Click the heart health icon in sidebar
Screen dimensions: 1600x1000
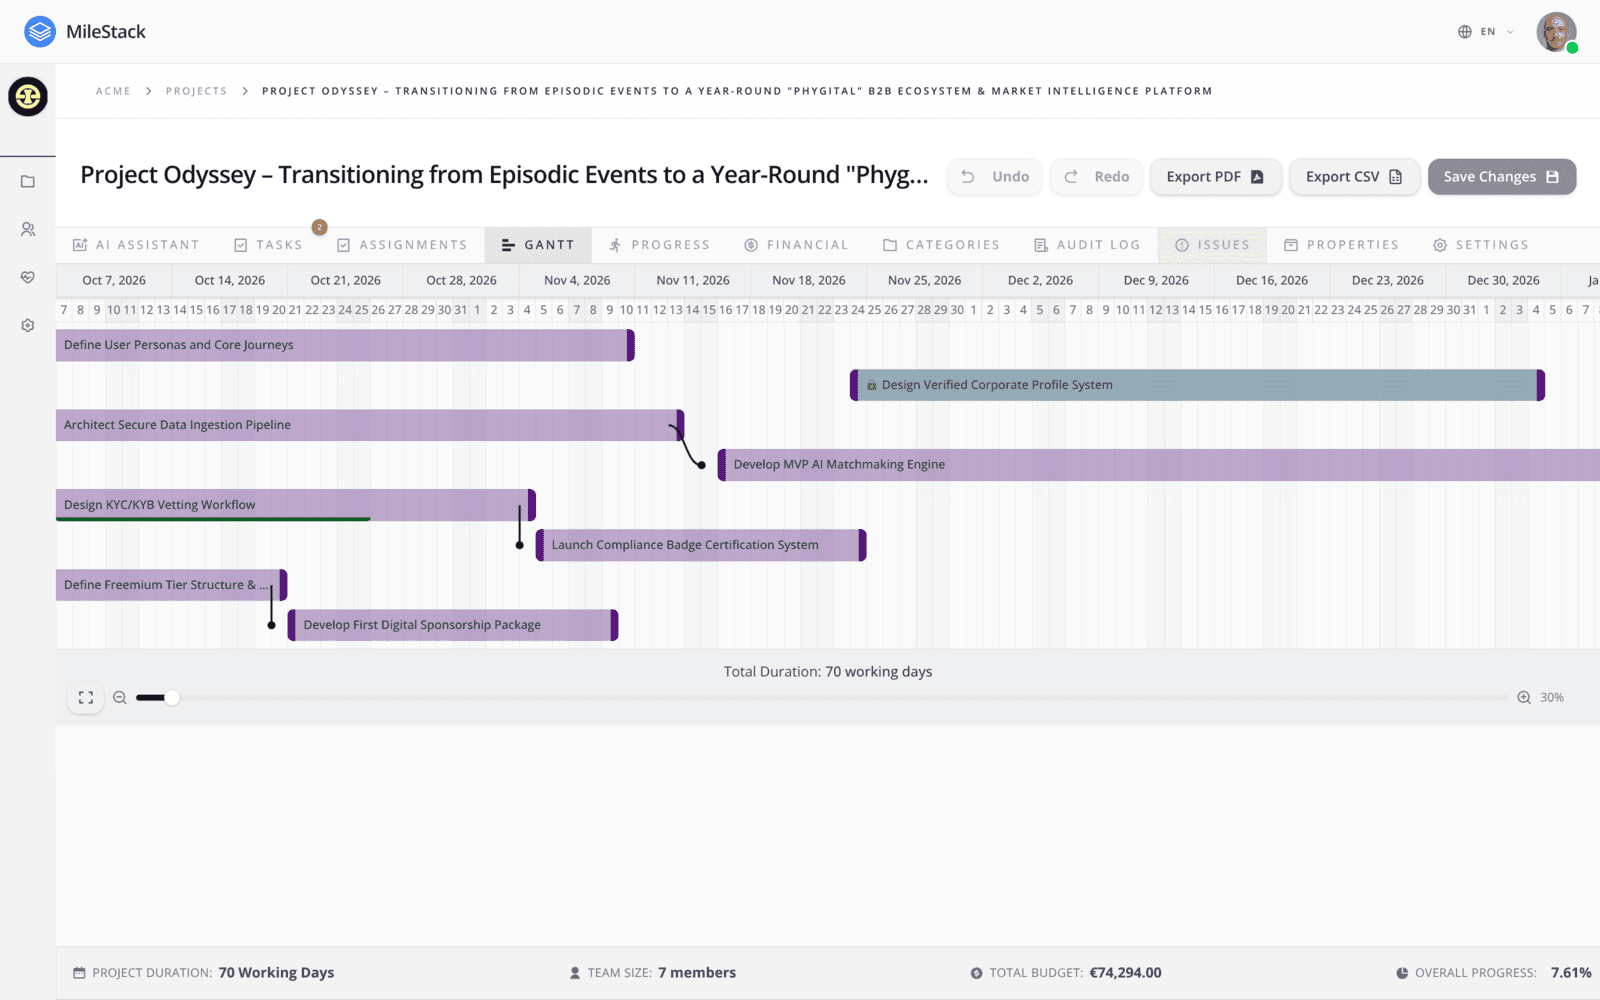point(28,277)
